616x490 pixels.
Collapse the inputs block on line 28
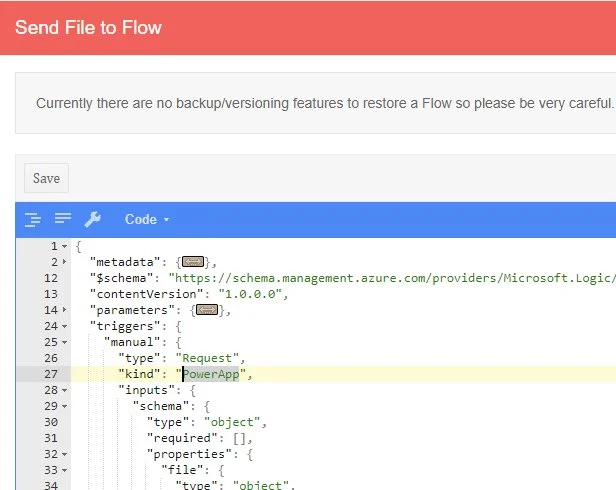pos(65,390)
